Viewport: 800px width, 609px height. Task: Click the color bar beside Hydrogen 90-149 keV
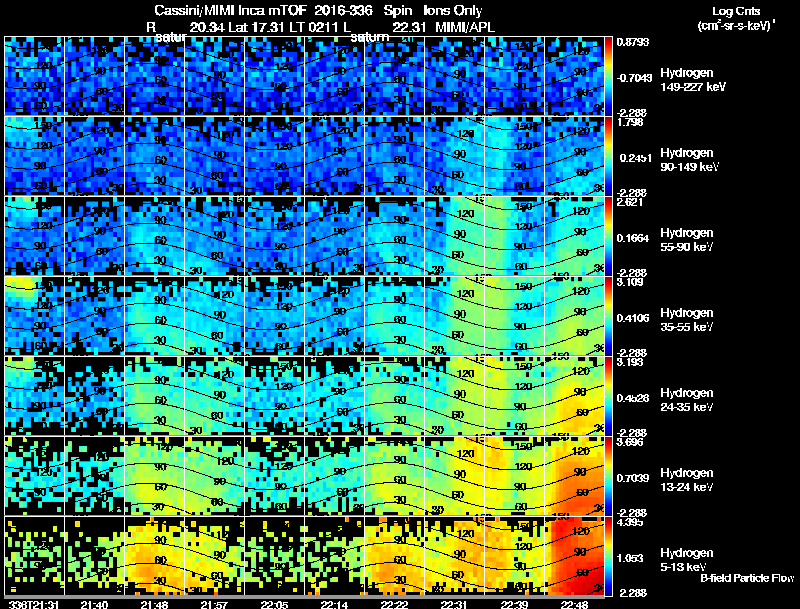tap(608, 156)
